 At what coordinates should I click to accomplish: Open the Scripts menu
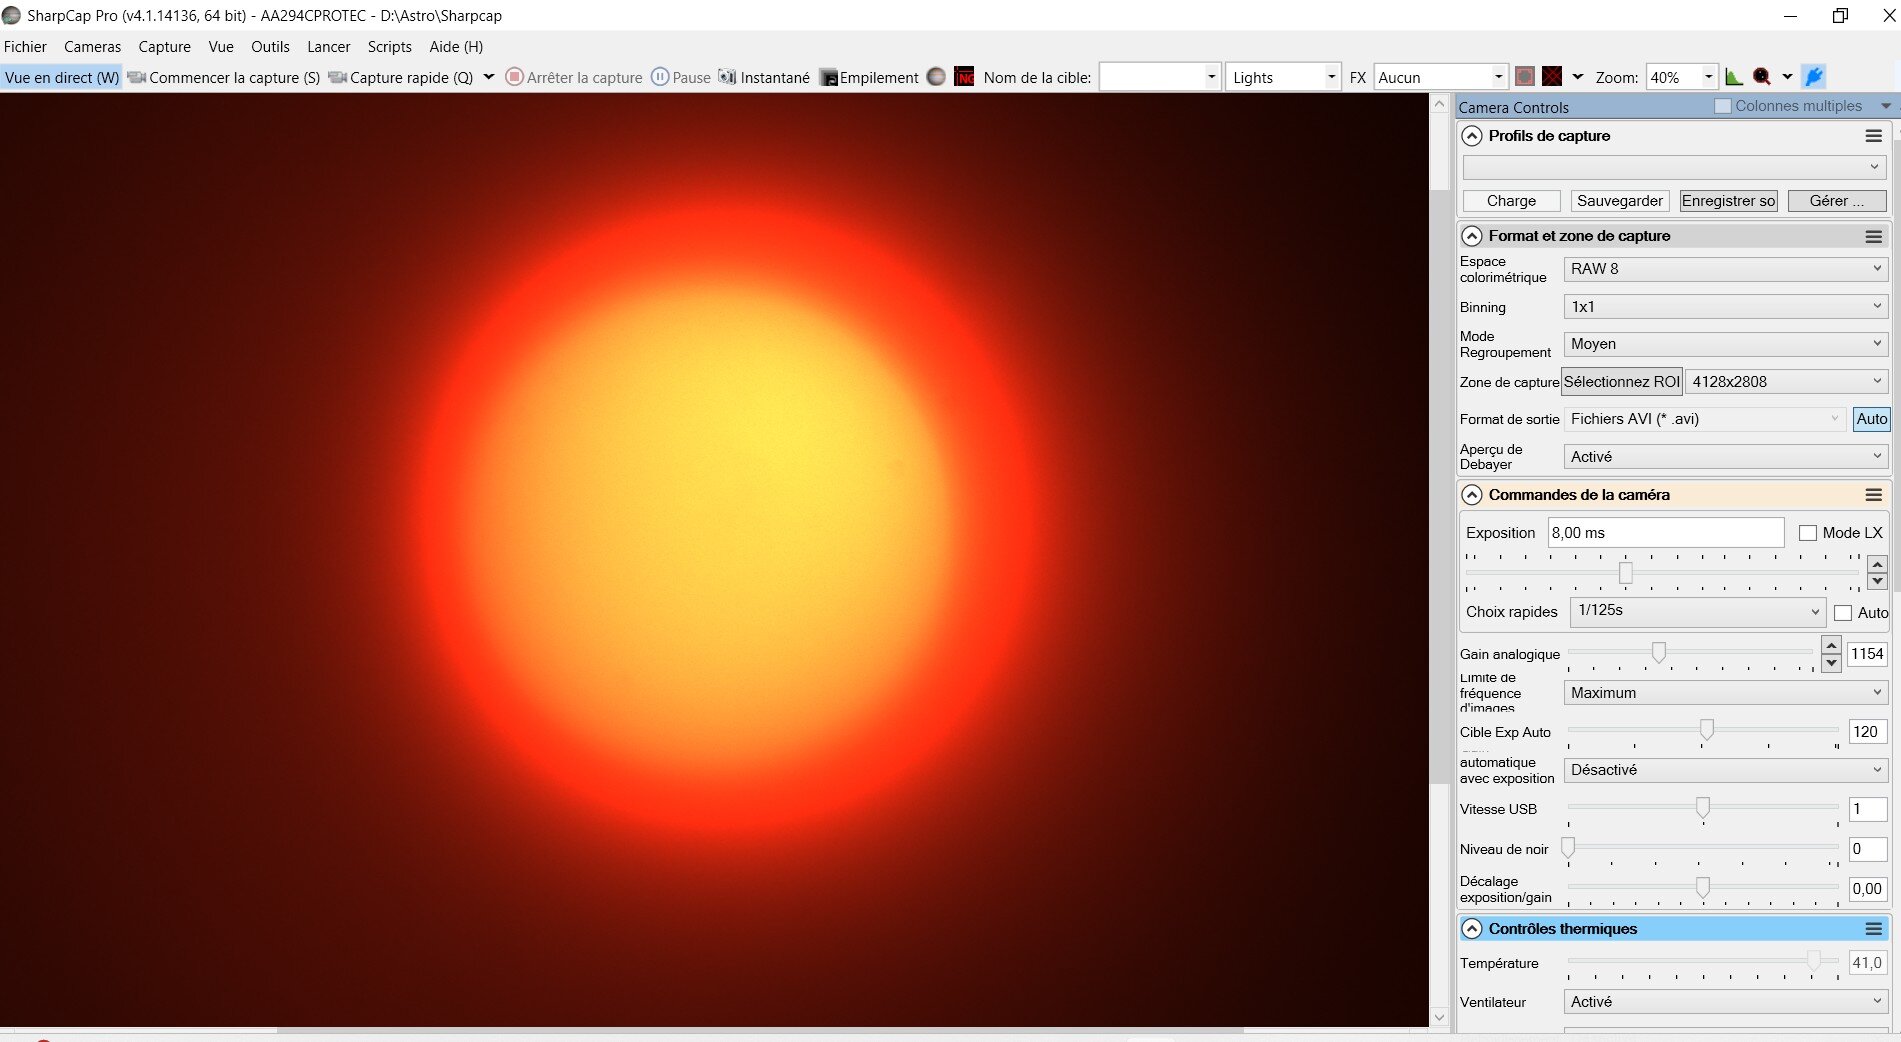pyautogui.click(x=389, y=47)
